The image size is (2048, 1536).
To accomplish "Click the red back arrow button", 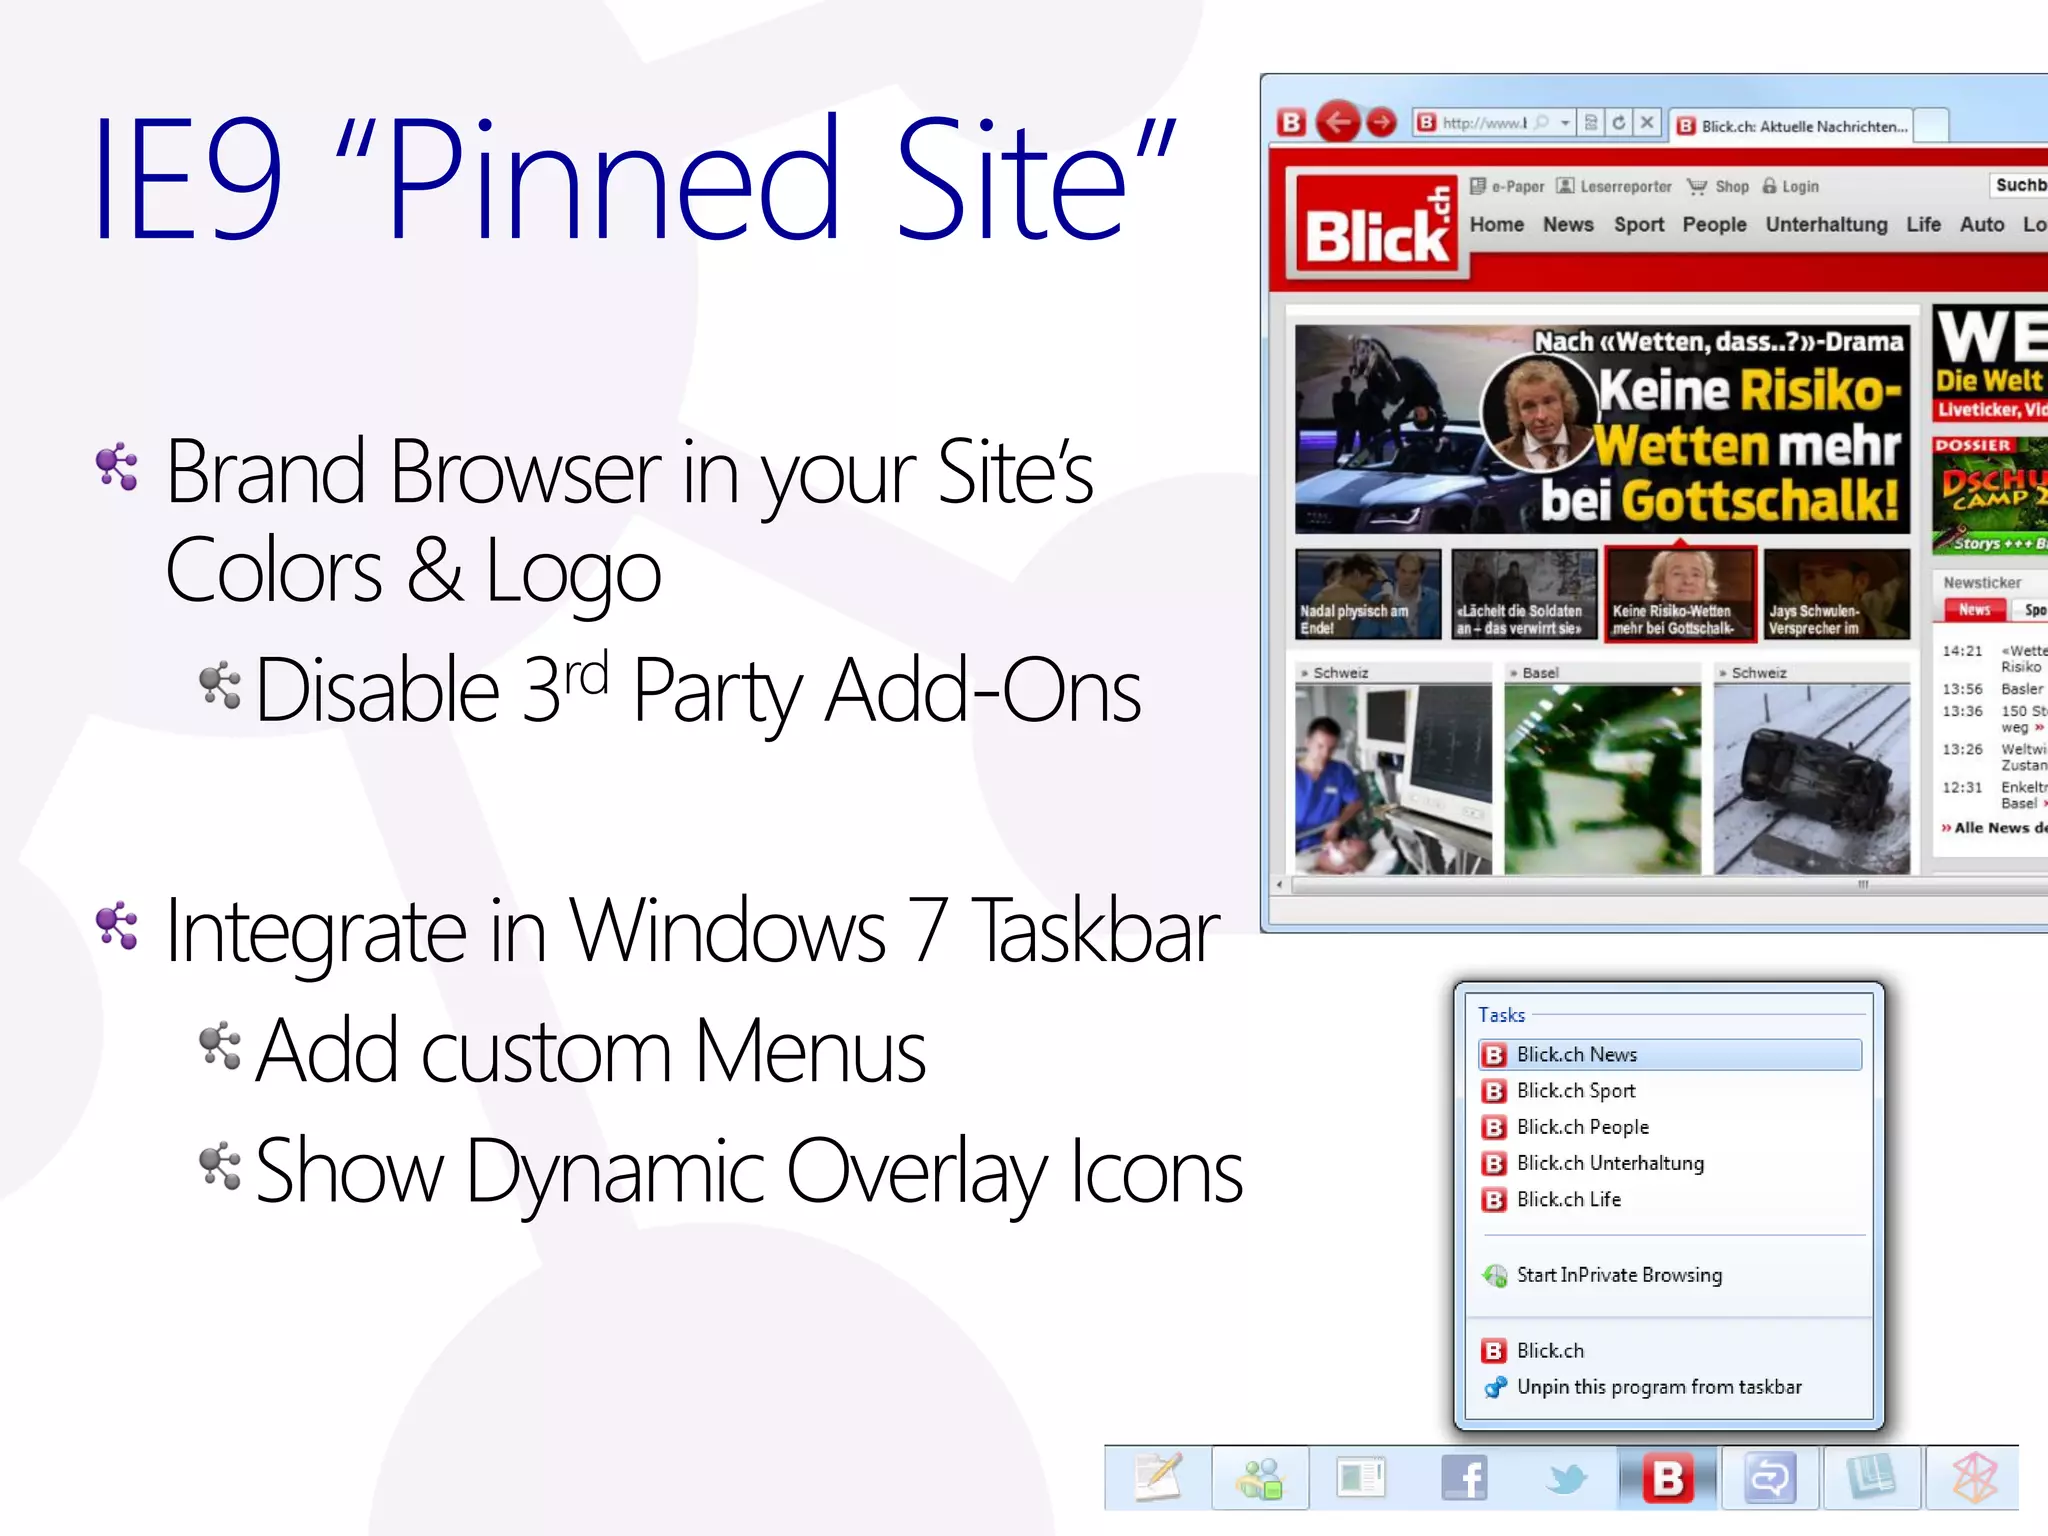I will coord(1338,123).
